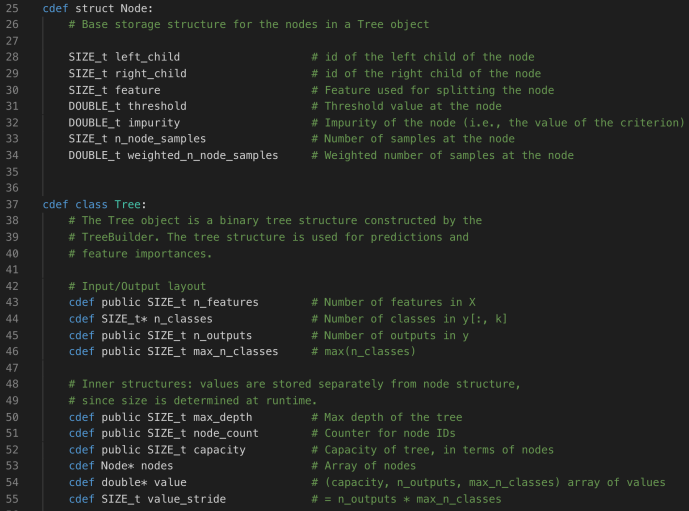Click the 'Array of nodes' comment
Viewport: 689px width, 511px height.
click(366, 466)
